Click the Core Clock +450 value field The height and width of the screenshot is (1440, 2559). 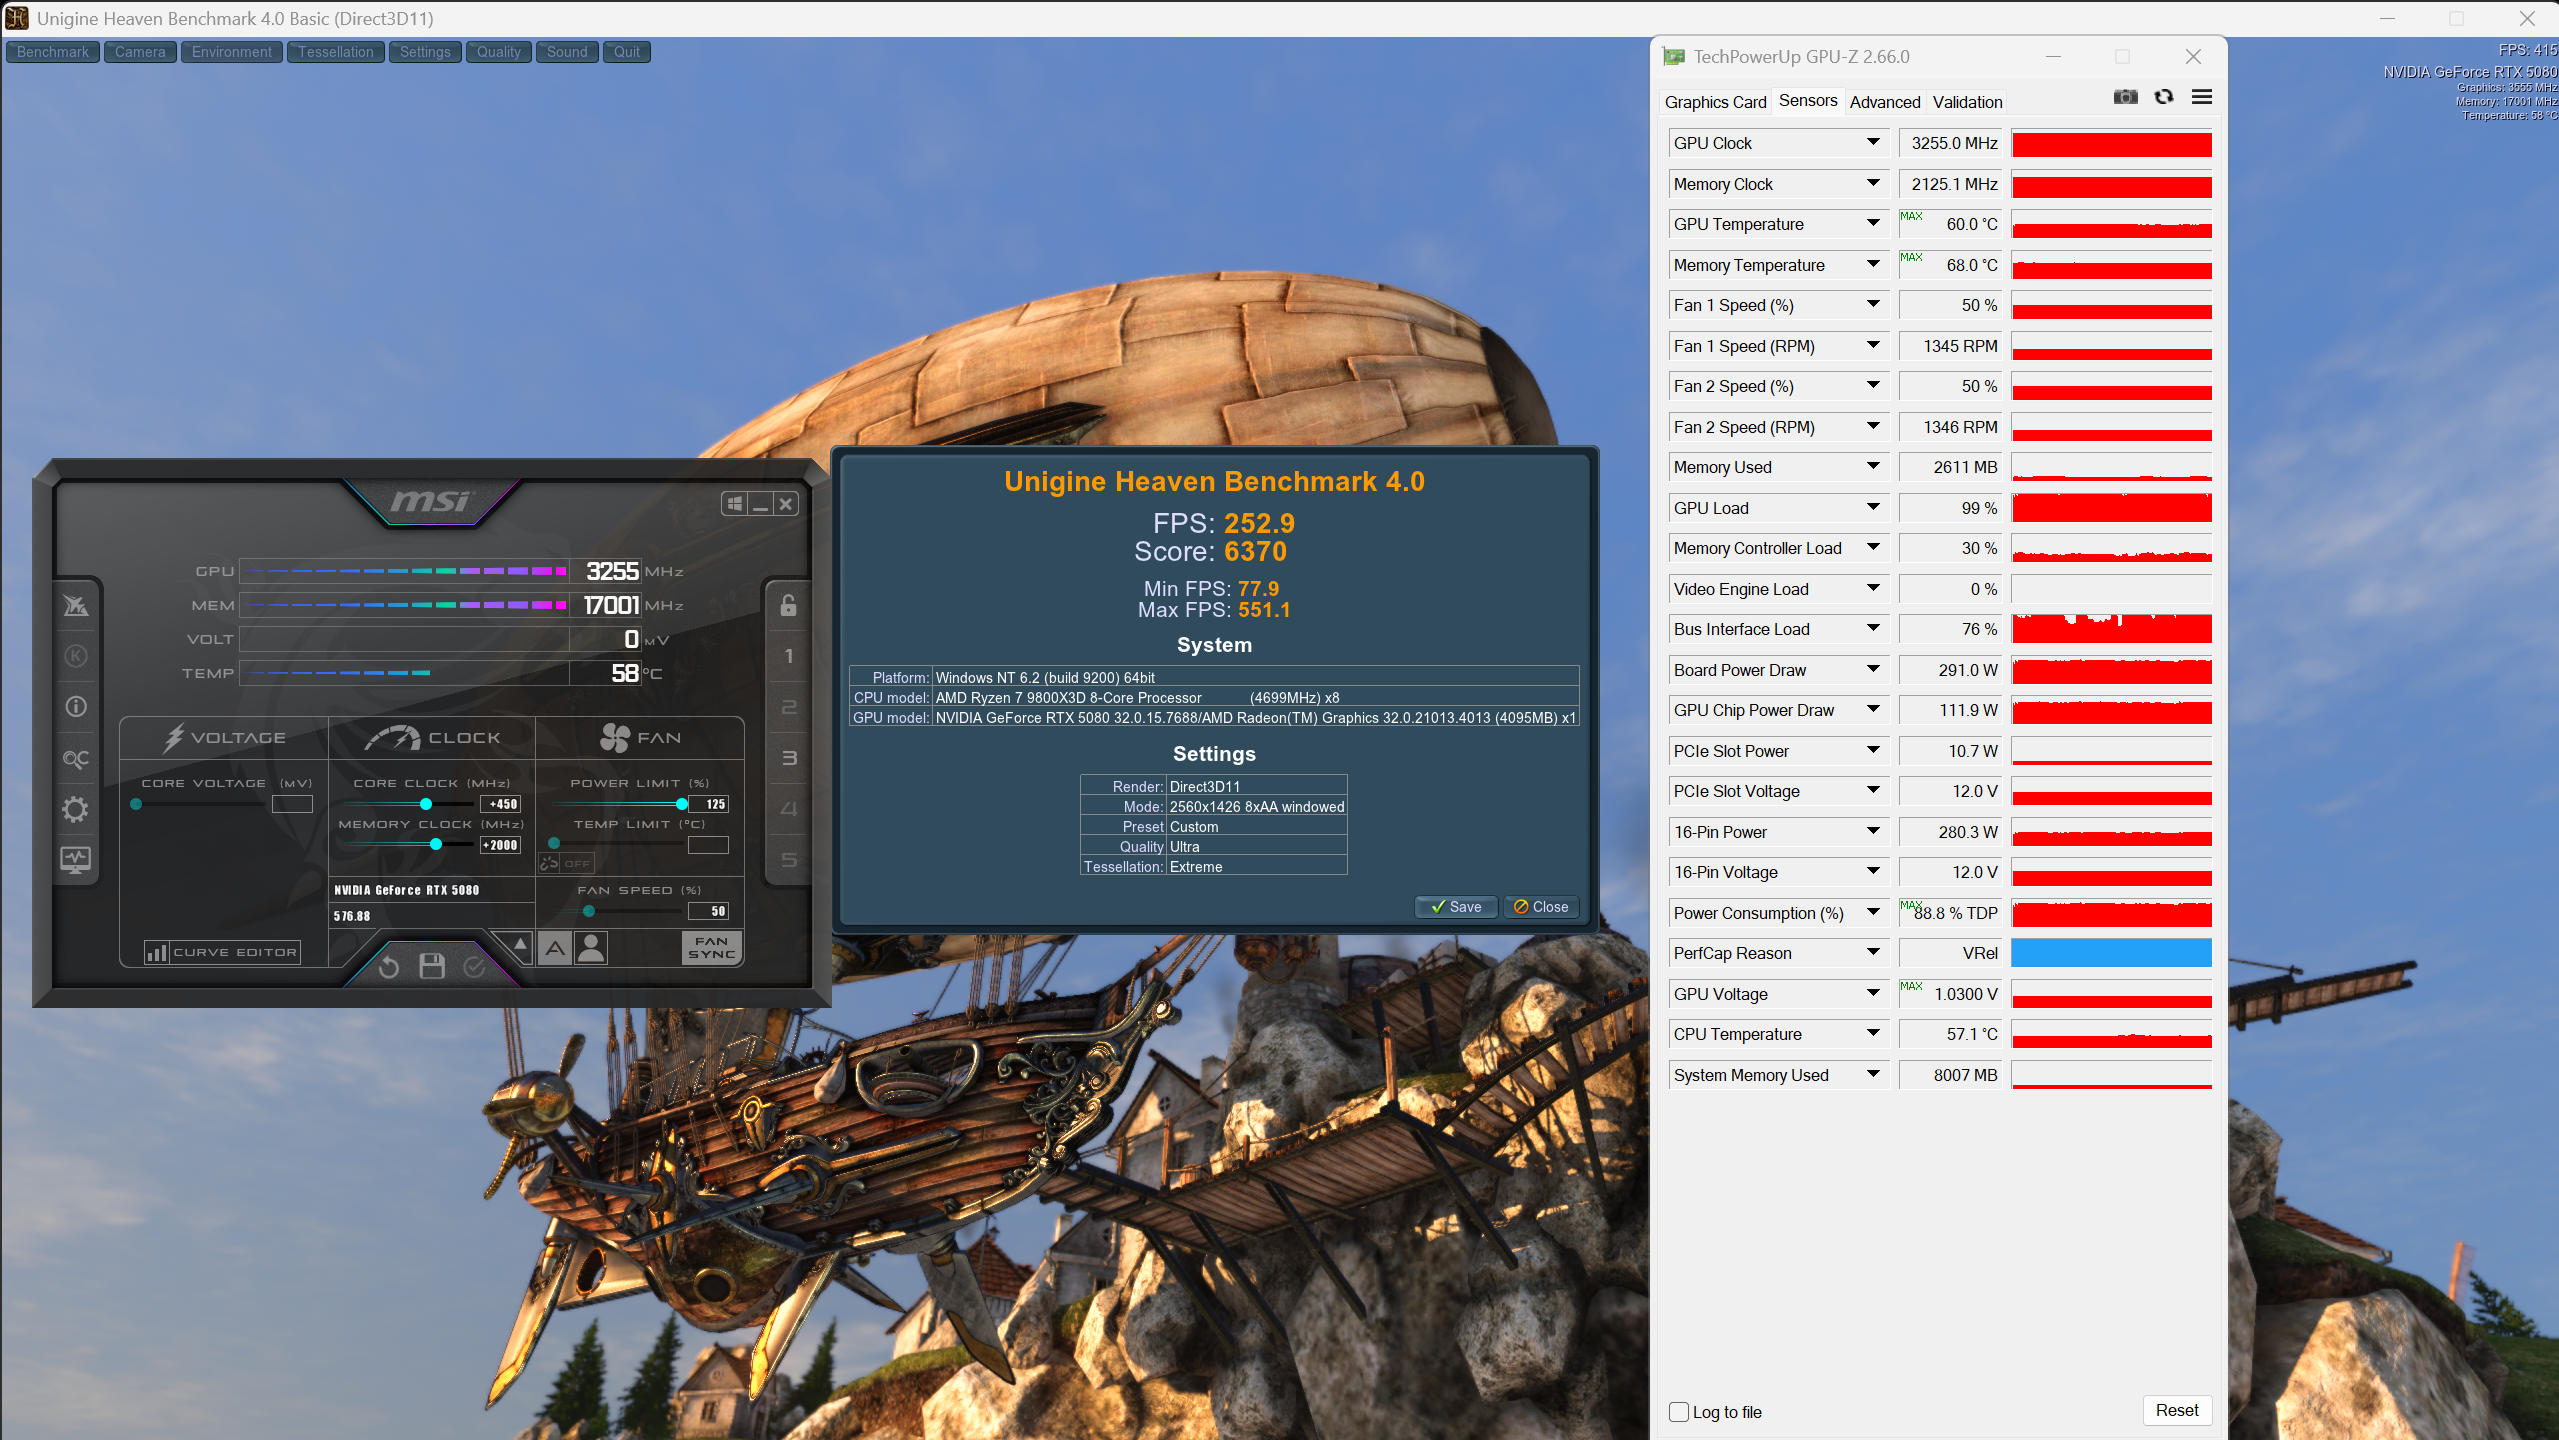pos(501,804)
